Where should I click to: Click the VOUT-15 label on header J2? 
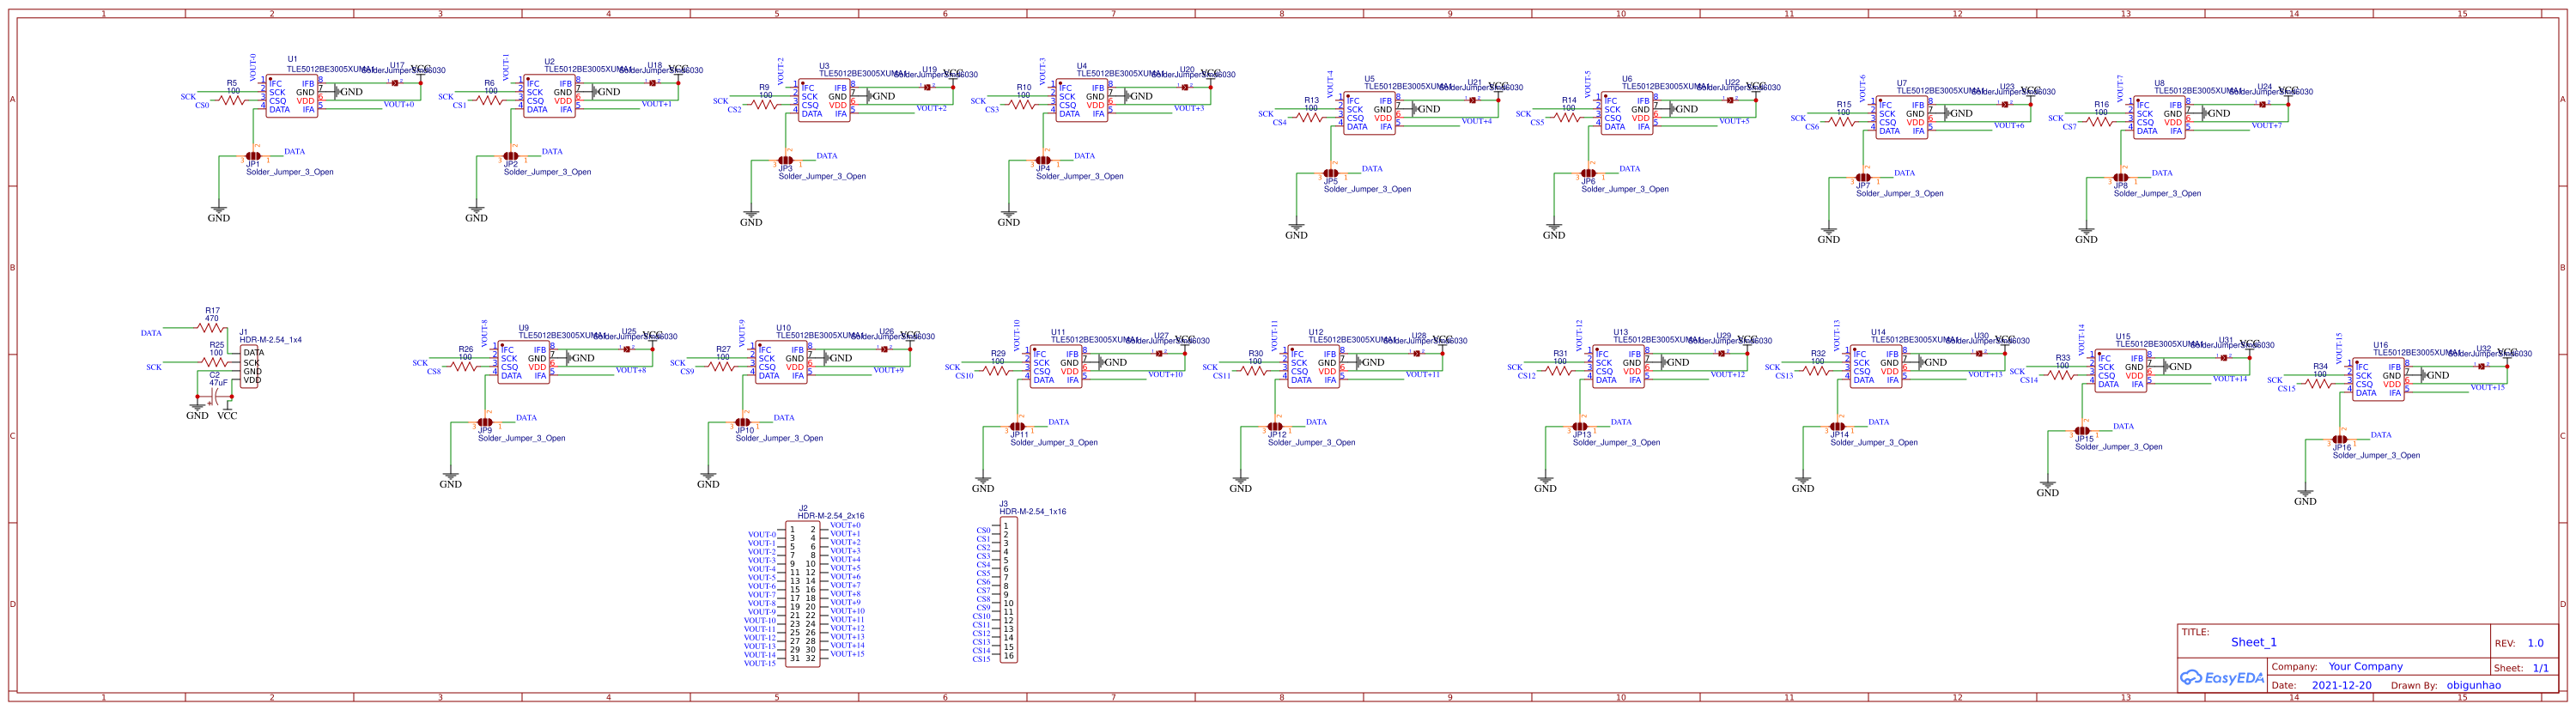[x=760, y=663]
